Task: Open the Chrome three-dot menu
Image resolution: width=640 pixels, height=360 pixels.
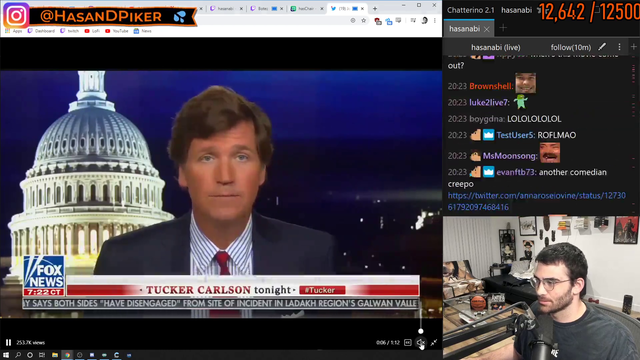Action: point(435,20)
